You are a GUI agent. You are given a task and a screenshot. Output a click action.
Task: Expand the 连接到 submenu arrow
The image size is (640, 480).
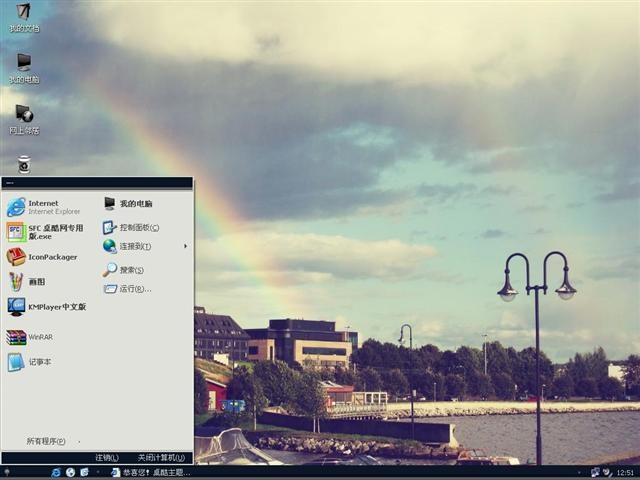[x=185, y=246]
